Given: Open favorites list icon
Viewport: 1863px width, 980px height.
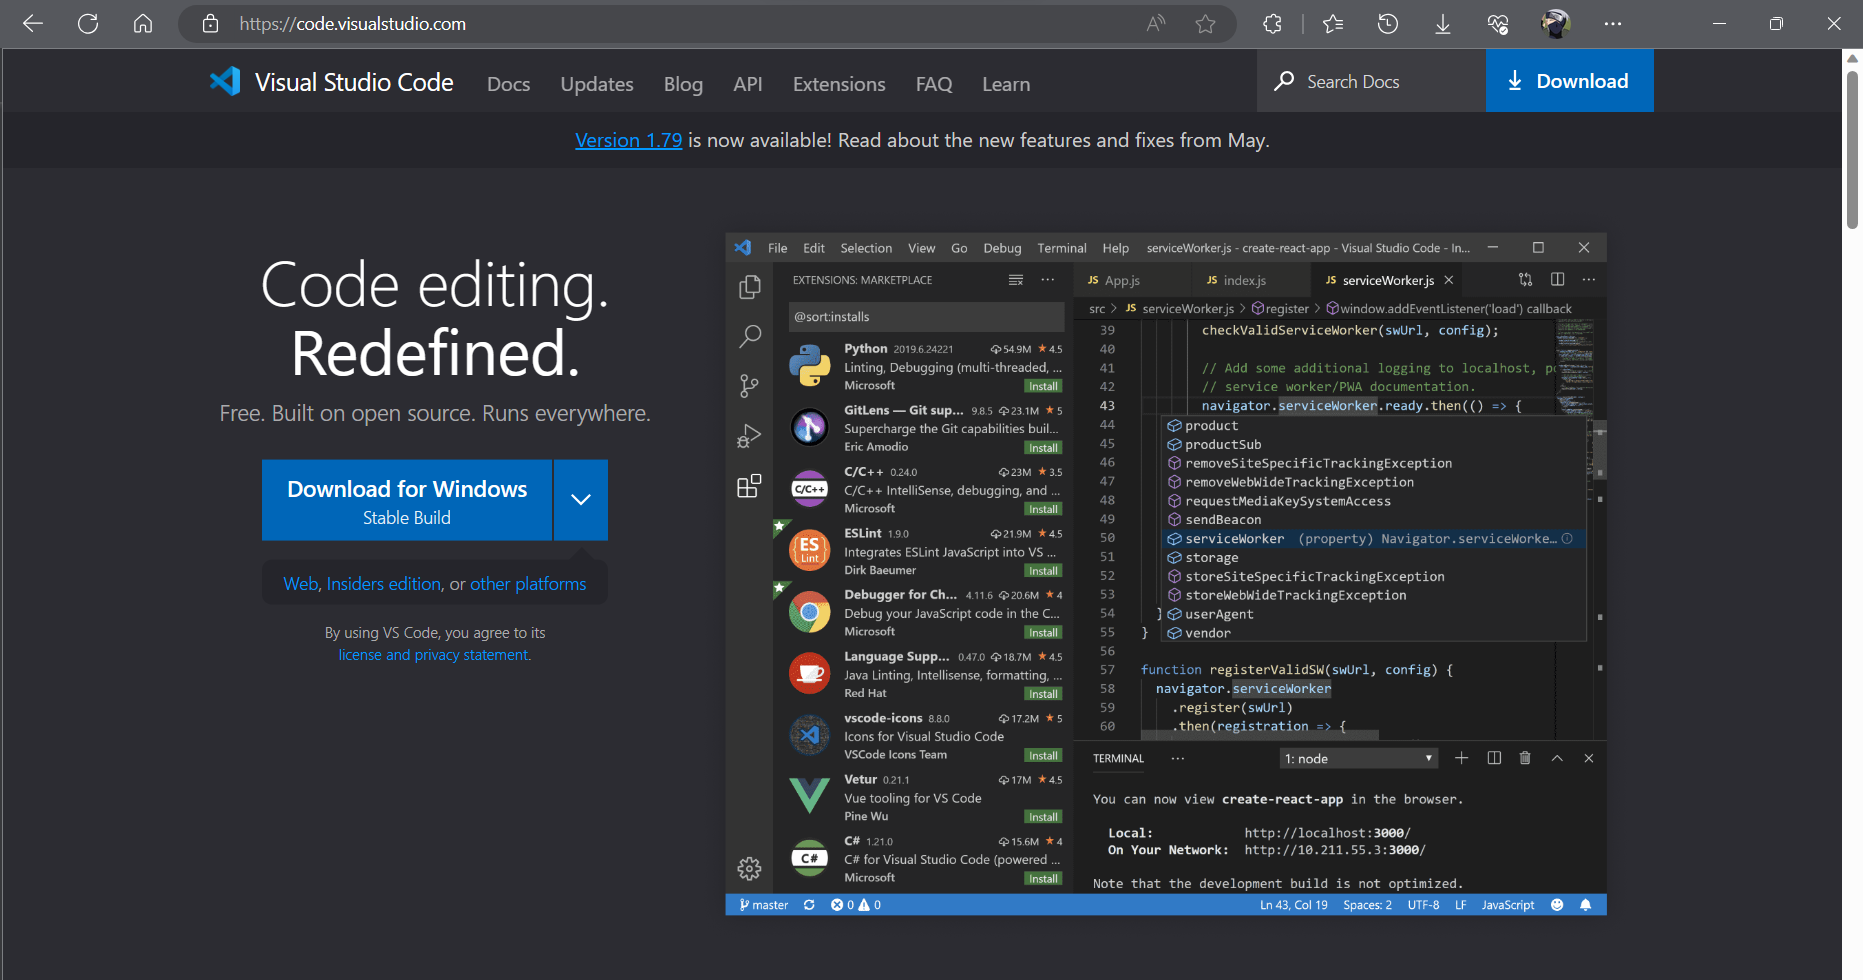Looking at the screenshot, I should [1333, 24].
